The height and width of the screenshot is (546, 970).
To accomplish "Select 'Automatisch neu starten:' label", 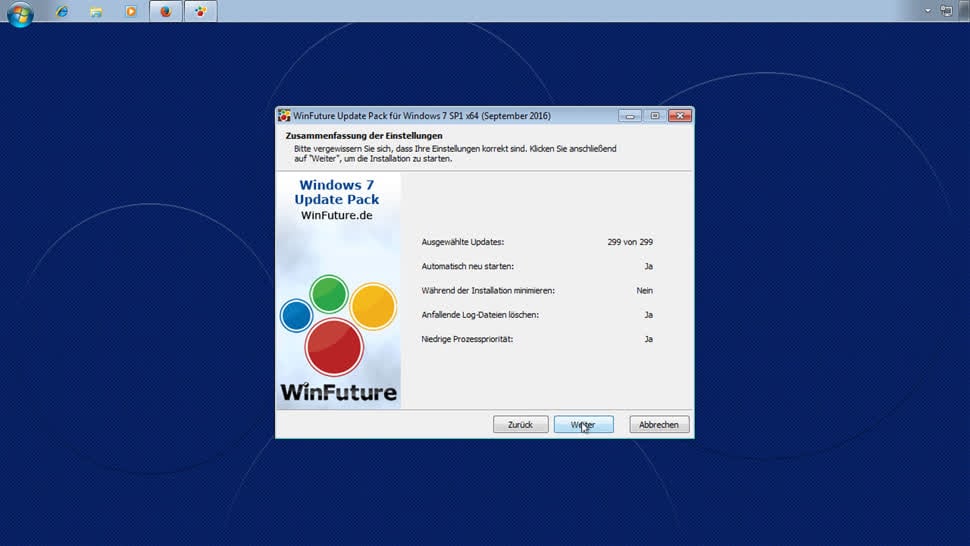I will point(468,267).
